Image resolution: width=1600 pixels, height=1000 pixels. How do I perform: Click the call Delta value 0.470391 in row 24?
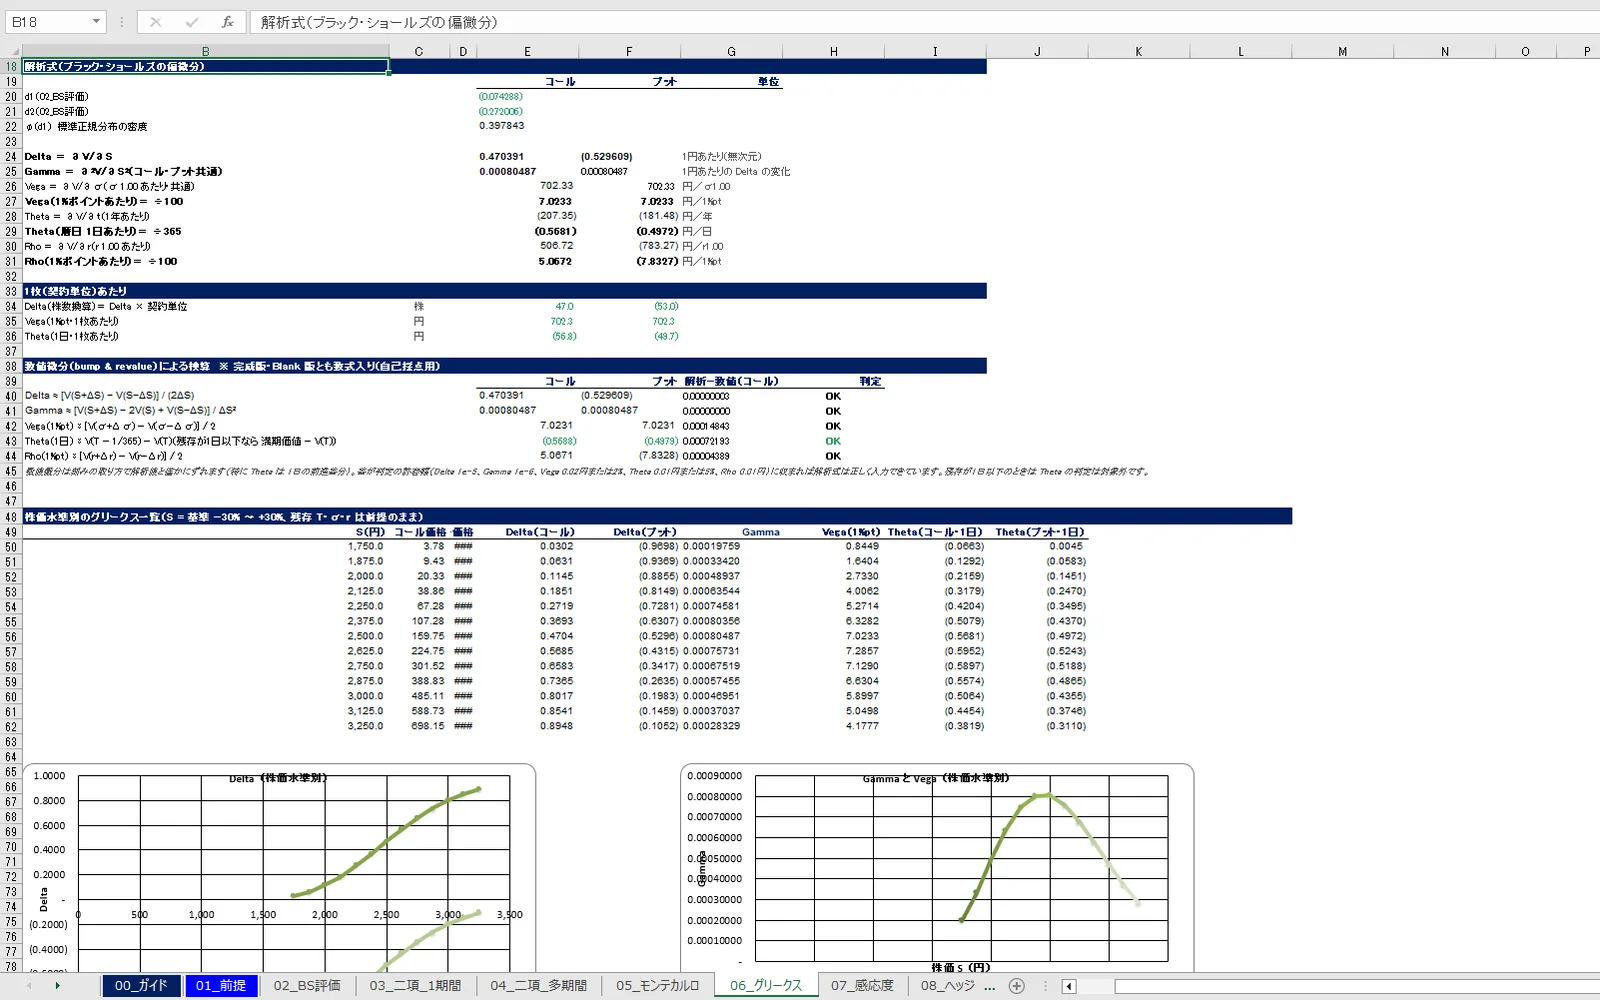[x=501, y=156]
